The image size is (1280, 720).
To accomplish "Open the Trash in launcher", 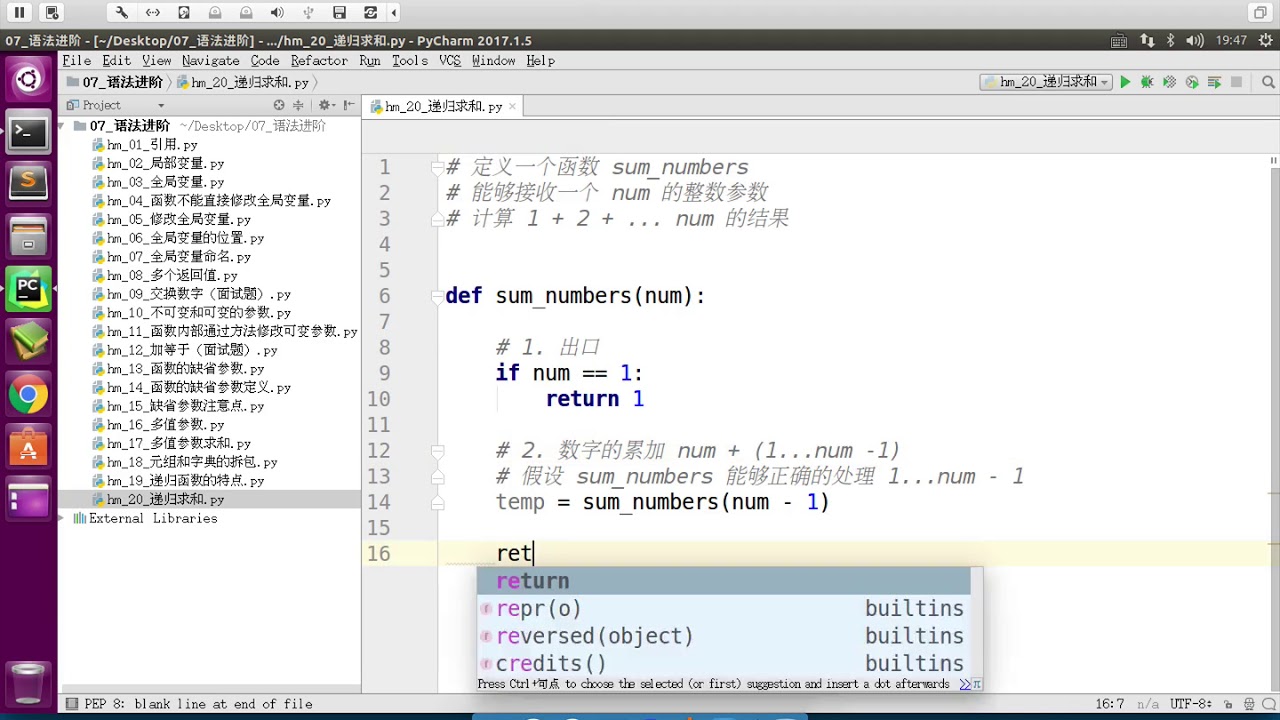I will pos(28,684).
